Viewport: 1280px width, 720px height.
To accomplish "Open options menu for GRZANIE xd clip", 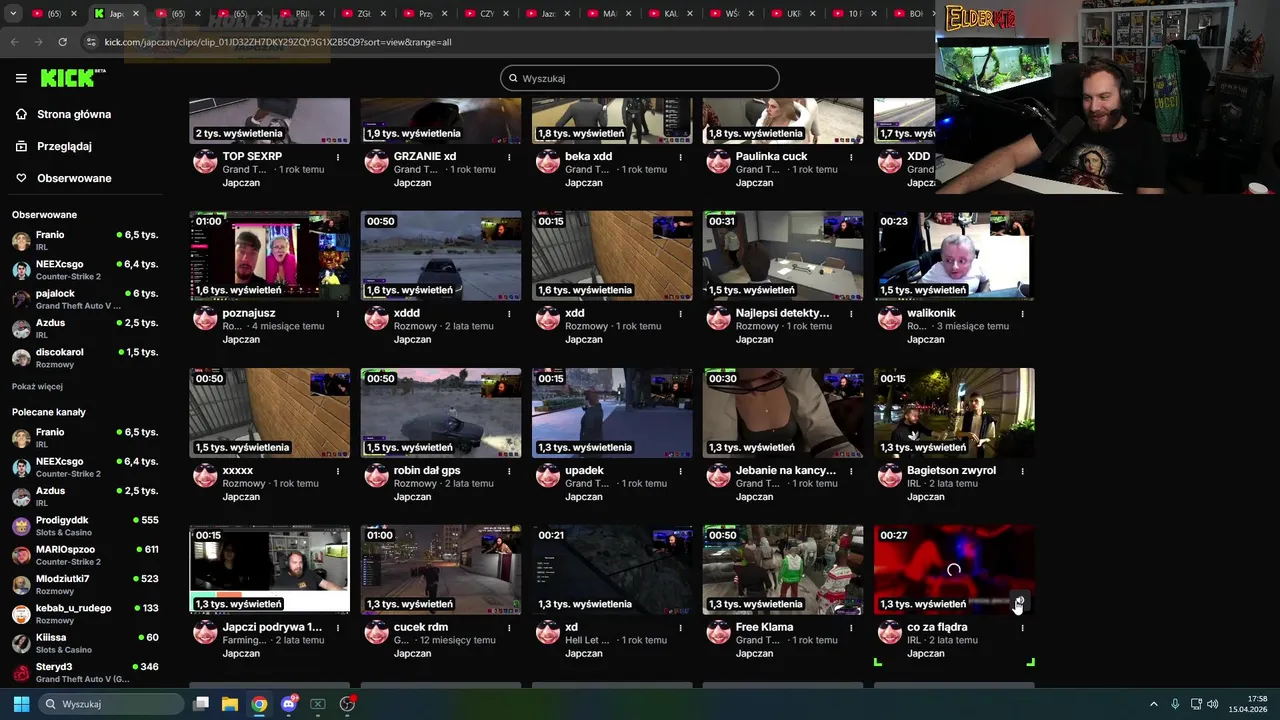I will coord(509,157).
